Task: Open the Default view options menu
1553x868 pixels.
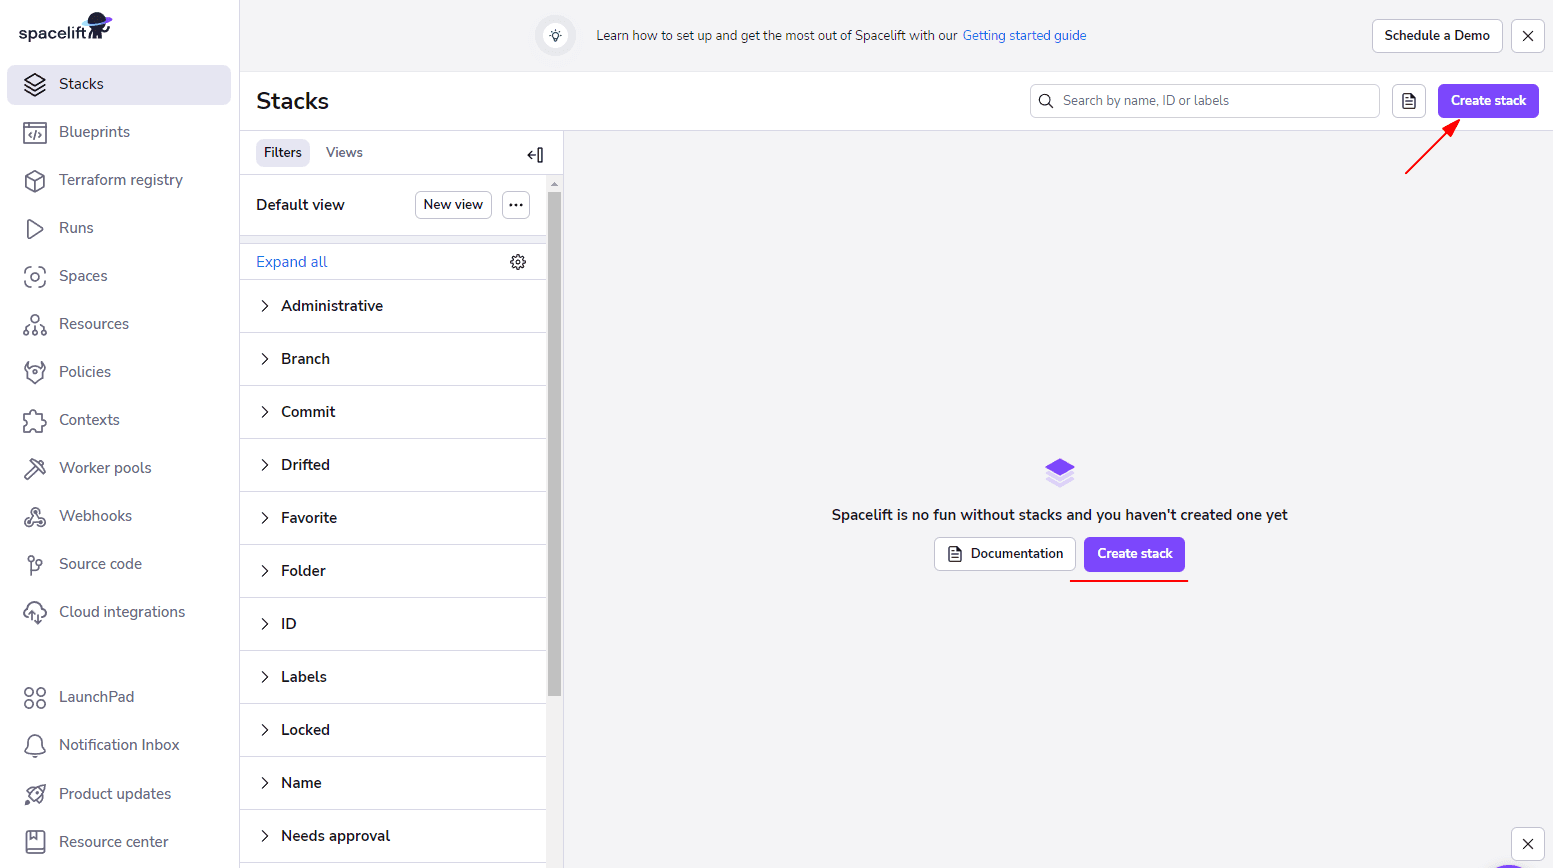Action: coord(516,204)
